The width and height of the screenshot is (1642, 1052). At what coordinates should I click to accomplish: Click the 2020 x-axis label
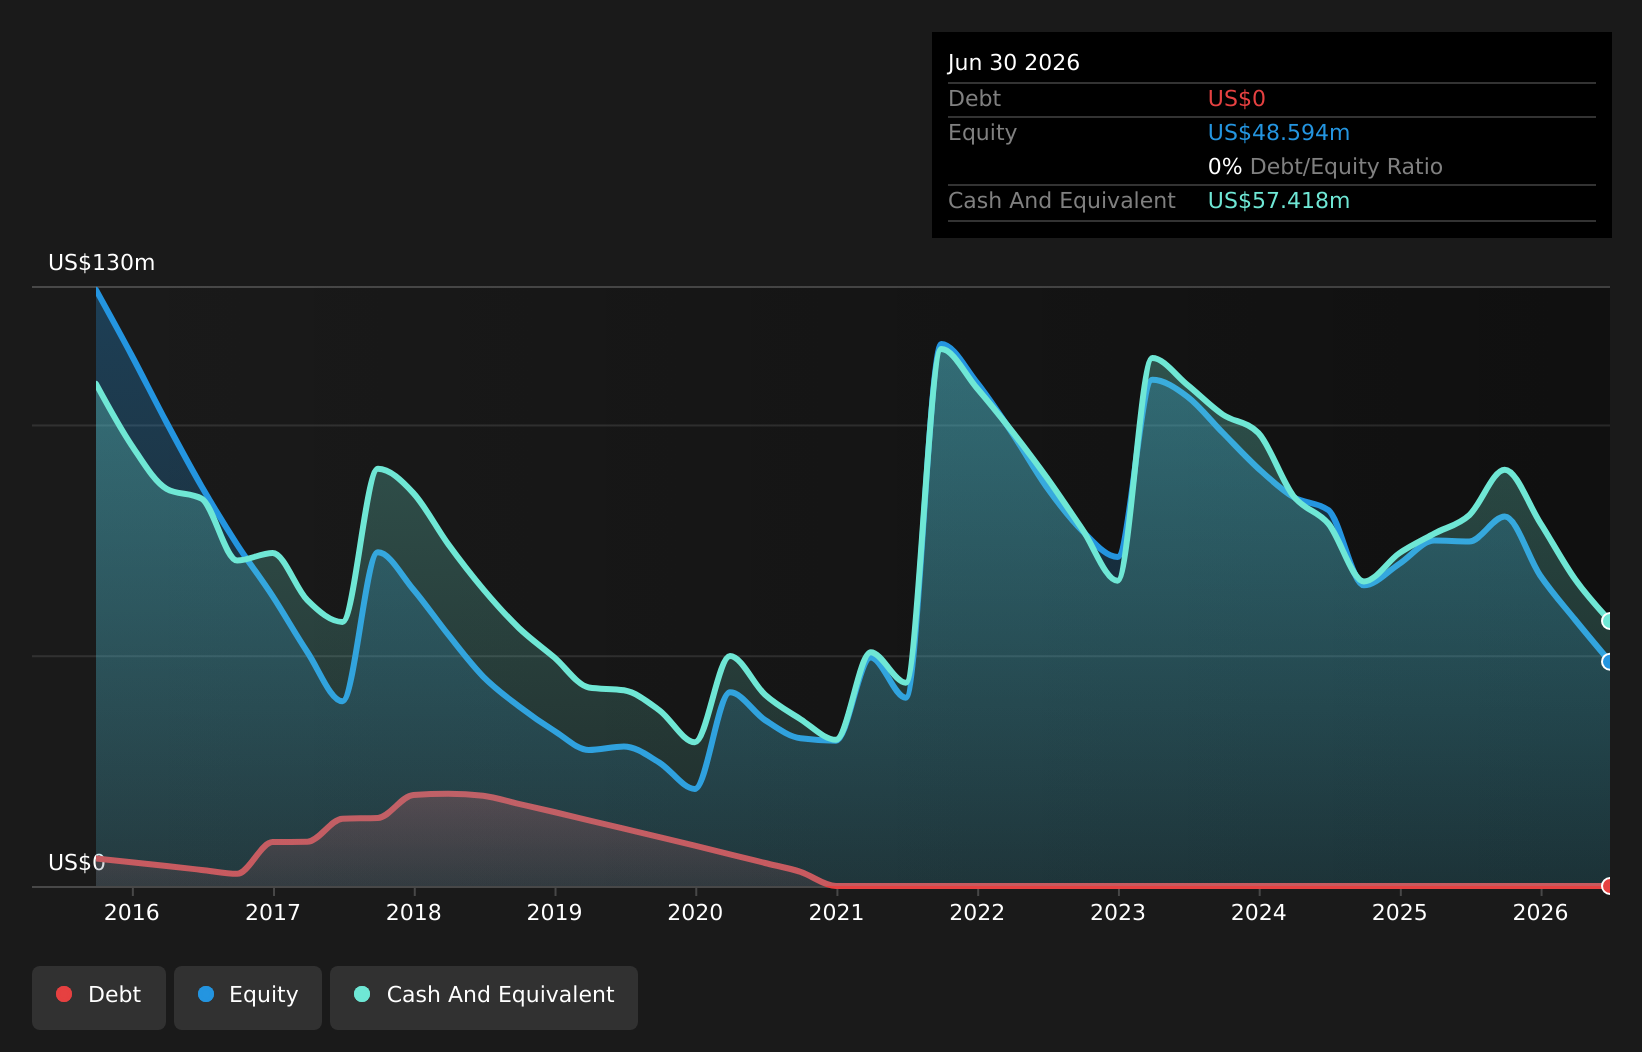click(695, 912)
